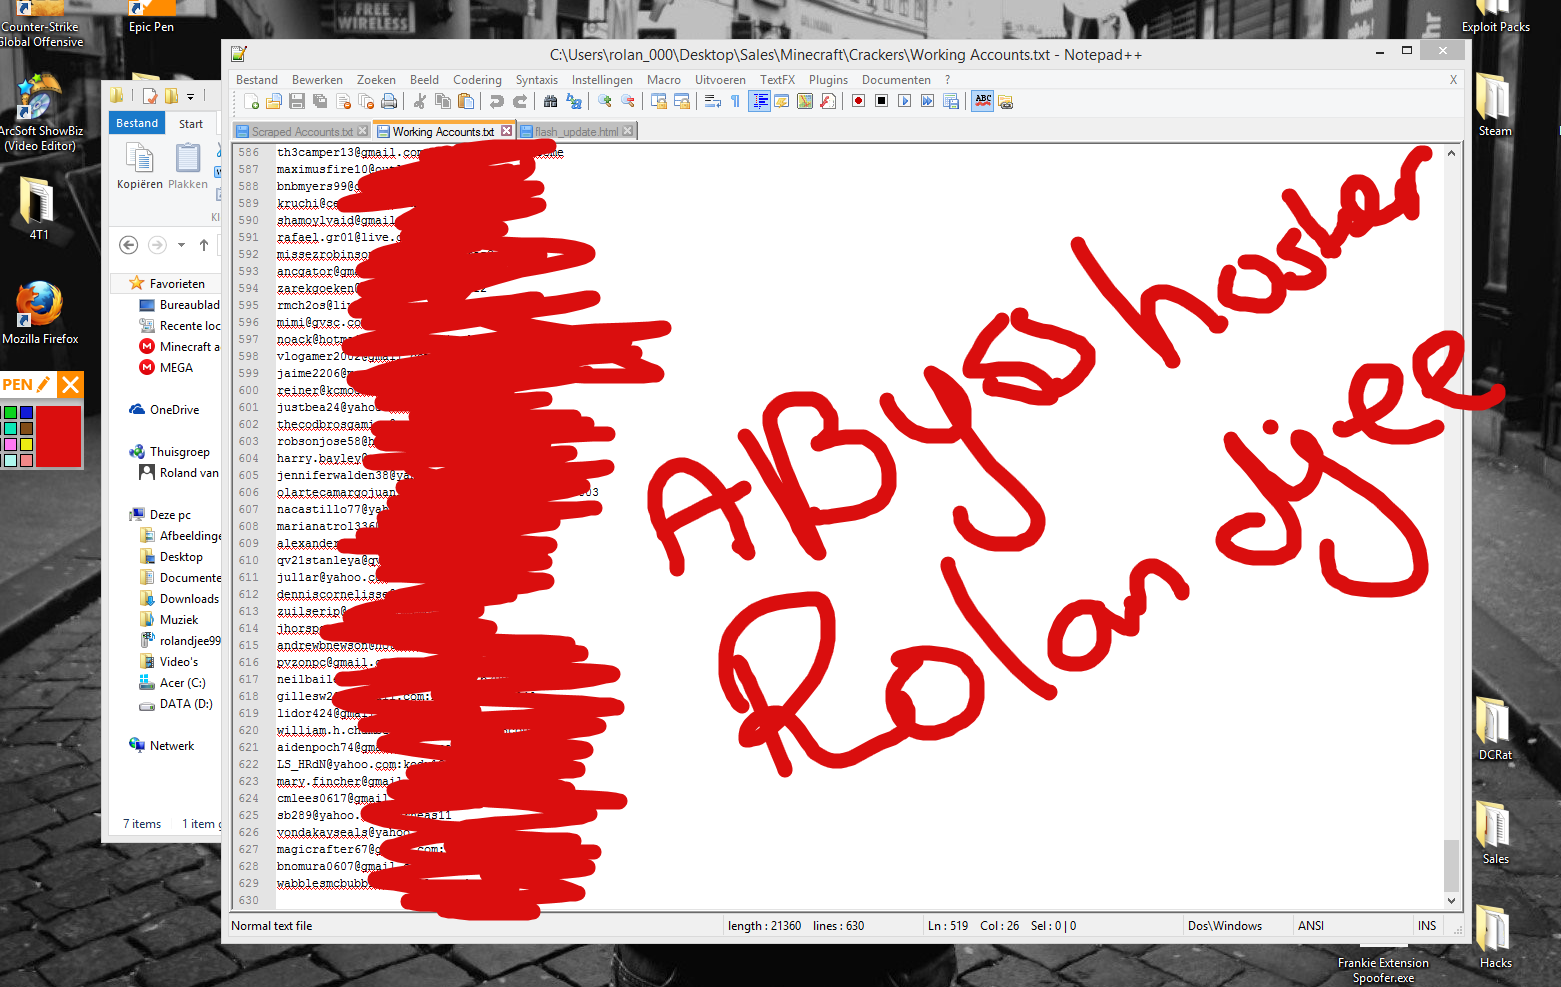1561x987 pixels.
Task: Save the current file via toolbar icon
Action: click(x=297, y=101)
